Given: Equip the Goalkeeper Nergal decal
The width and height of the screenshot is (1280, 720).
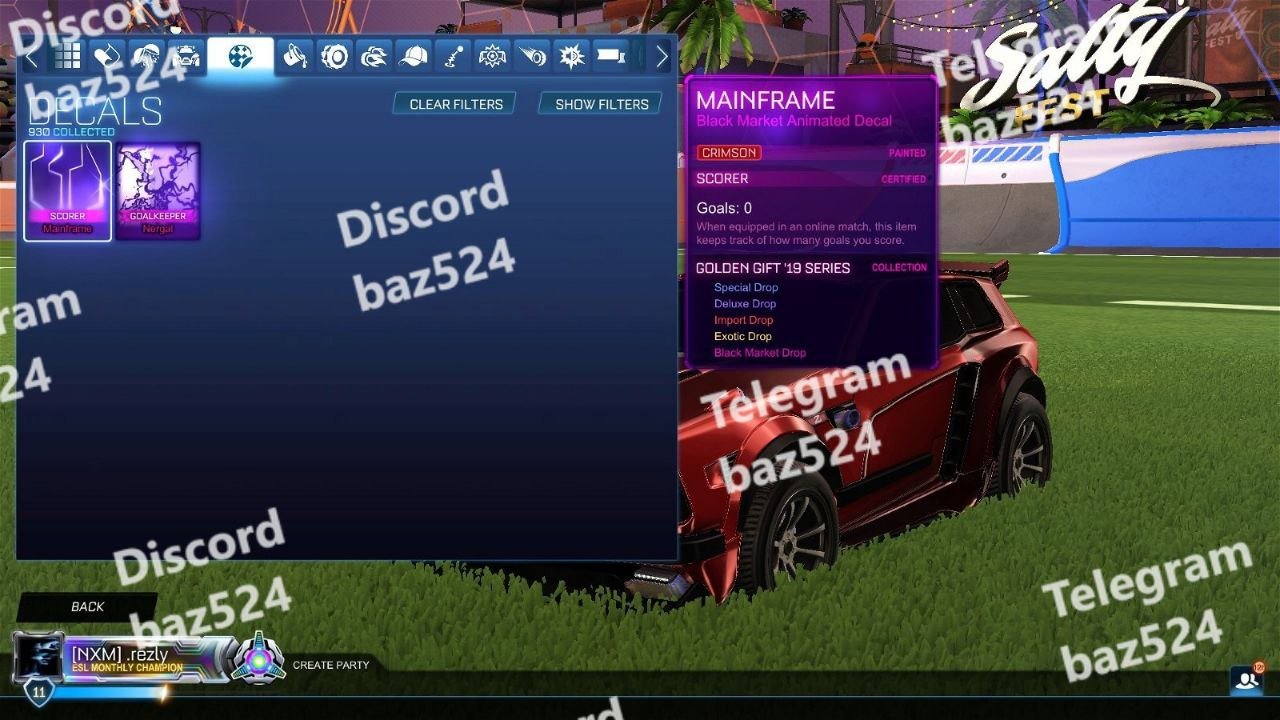Looking at the screenshot, I should (158, 191).
